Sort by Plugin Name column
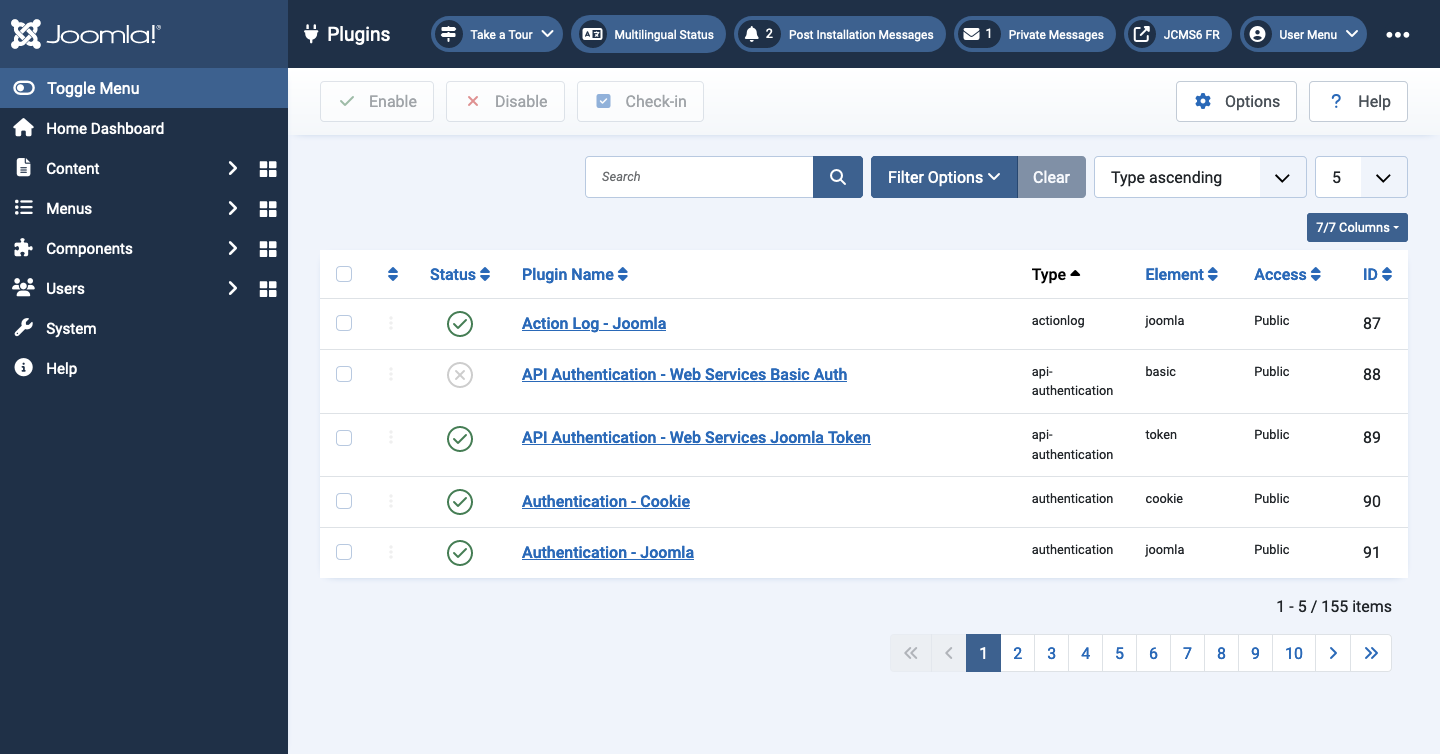The image size is (1440, 754). click(x=575, y=274)
